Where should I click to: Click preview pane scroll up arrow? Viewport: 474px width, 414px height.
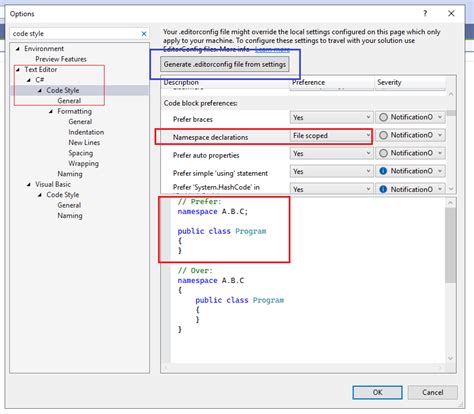(450, 203)
